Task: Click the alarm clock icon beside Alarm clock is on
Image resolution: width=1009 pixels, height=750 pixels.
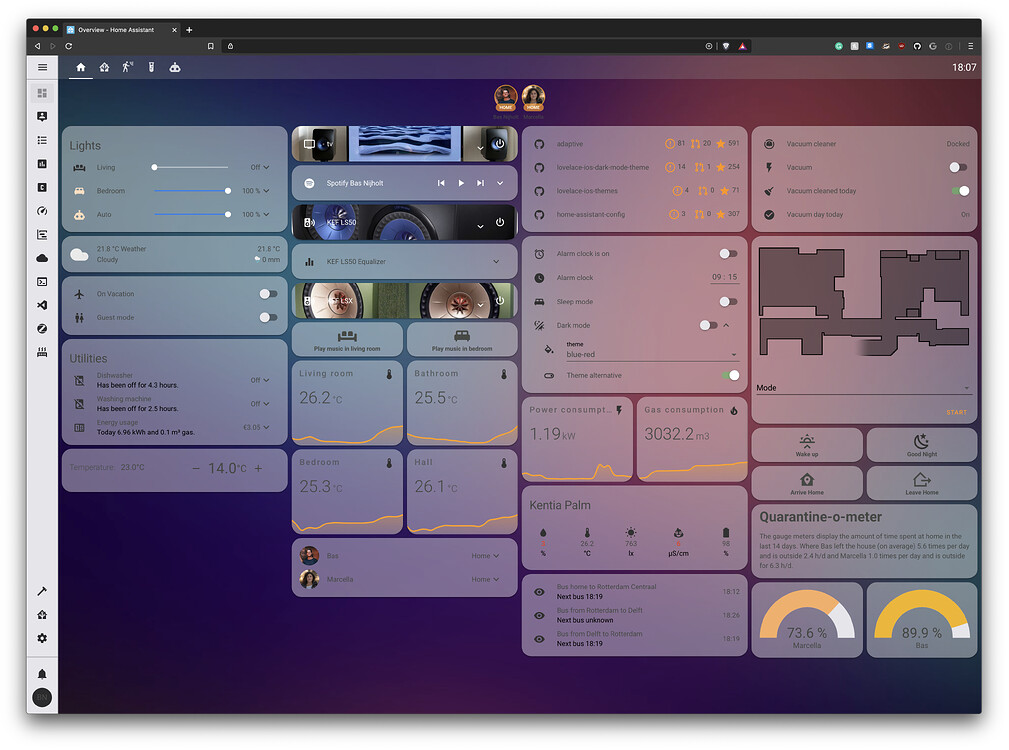Action: tap(539, 253)
